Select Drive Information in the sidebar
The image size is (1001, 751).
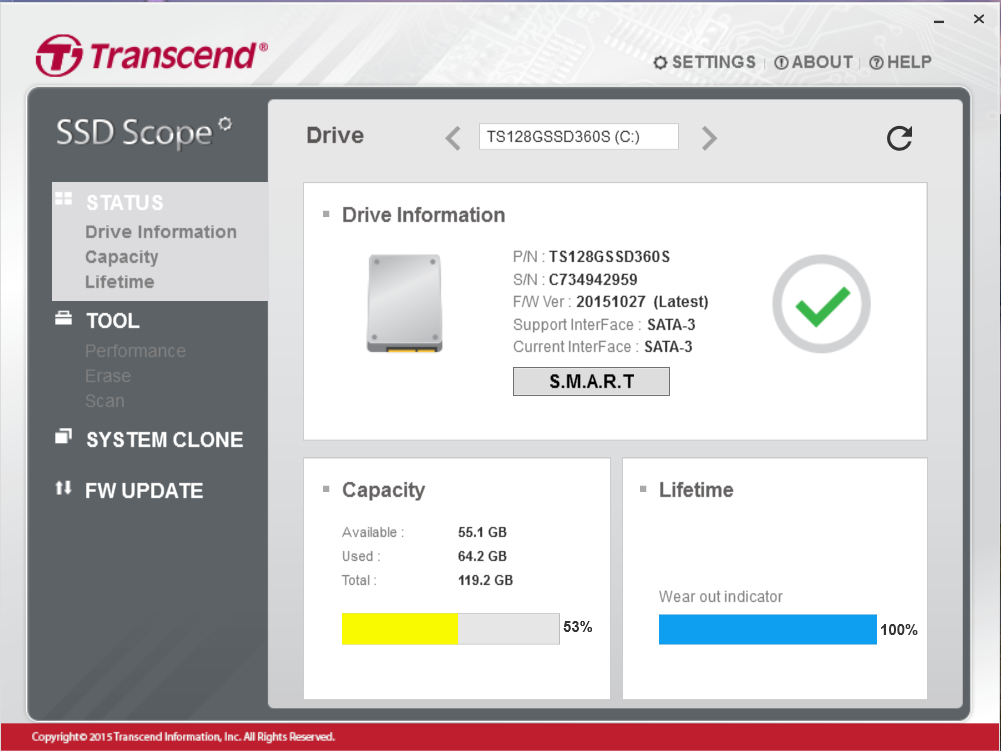pos(160,231)
